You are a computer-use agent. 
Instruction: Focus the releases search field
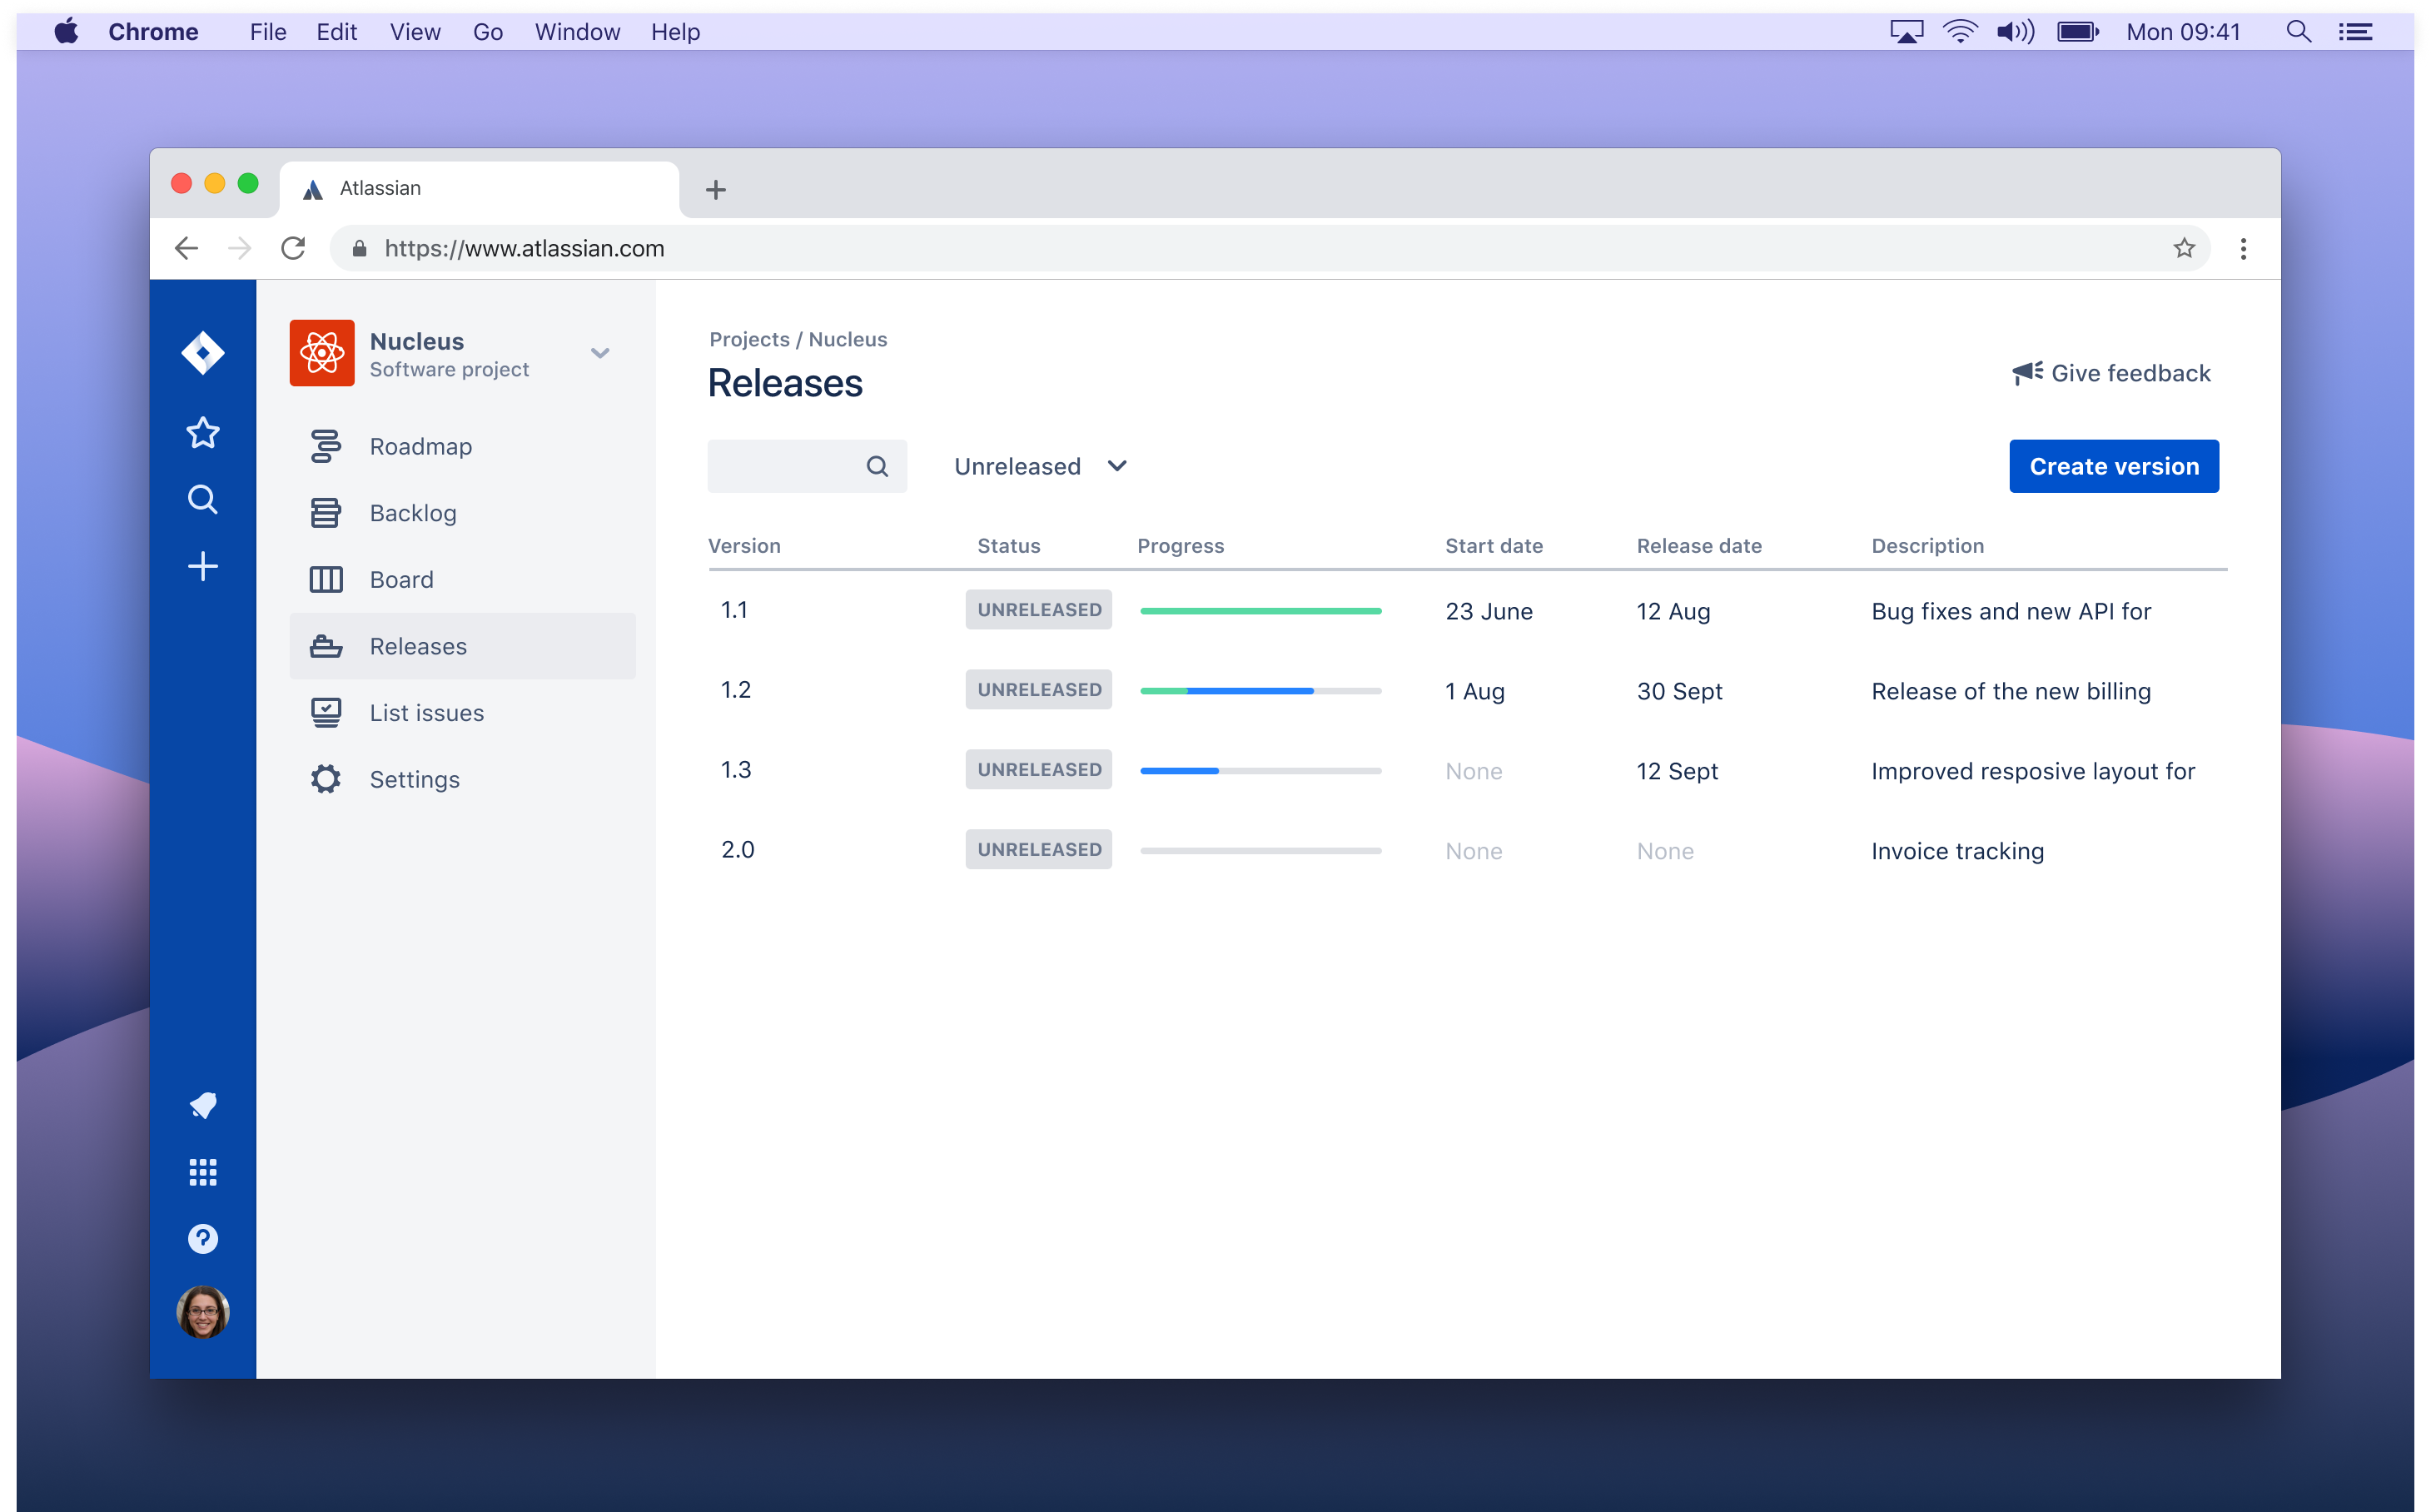tap(807, 466)
